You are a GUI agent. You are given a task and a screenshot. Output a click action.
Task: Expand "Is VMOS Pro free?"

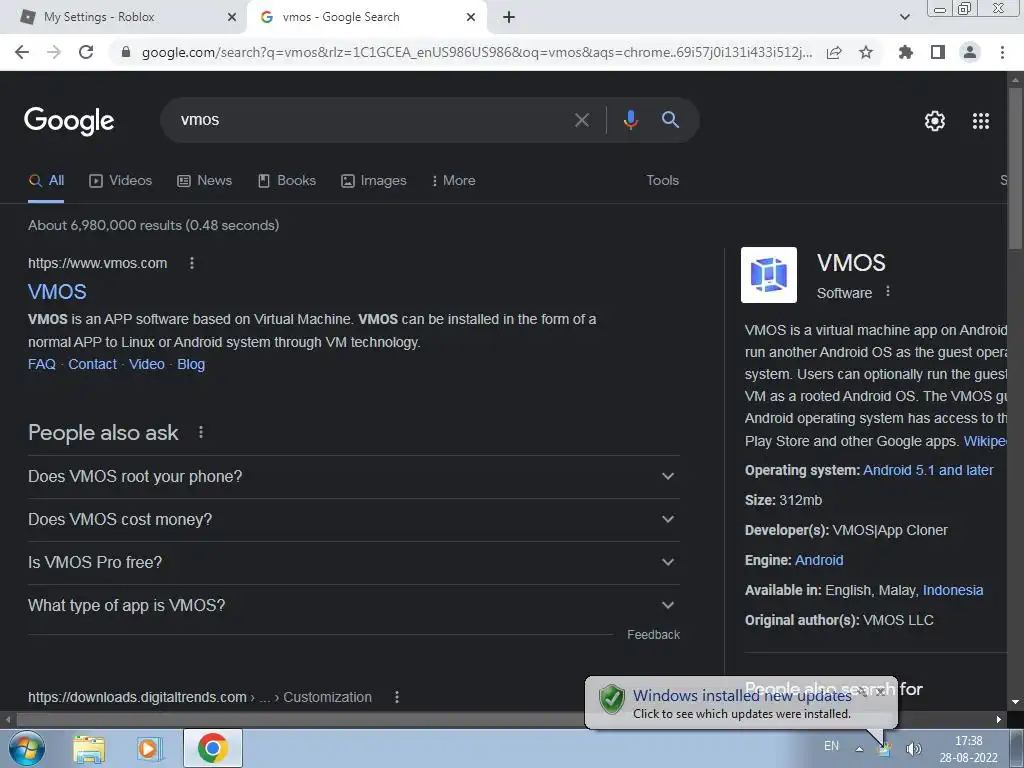point(353,562)
